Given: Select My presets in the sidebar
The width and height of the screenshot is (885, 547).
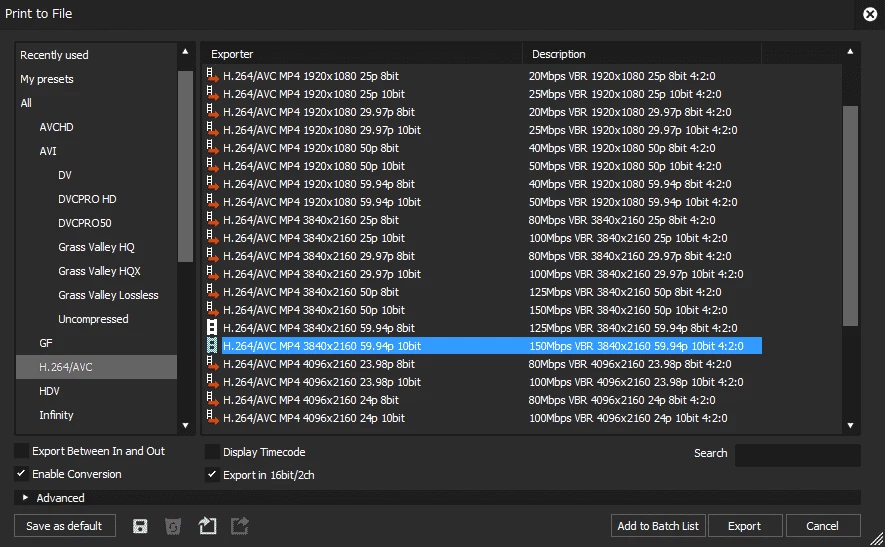Looking at the screenshot, I should [47, 79].
